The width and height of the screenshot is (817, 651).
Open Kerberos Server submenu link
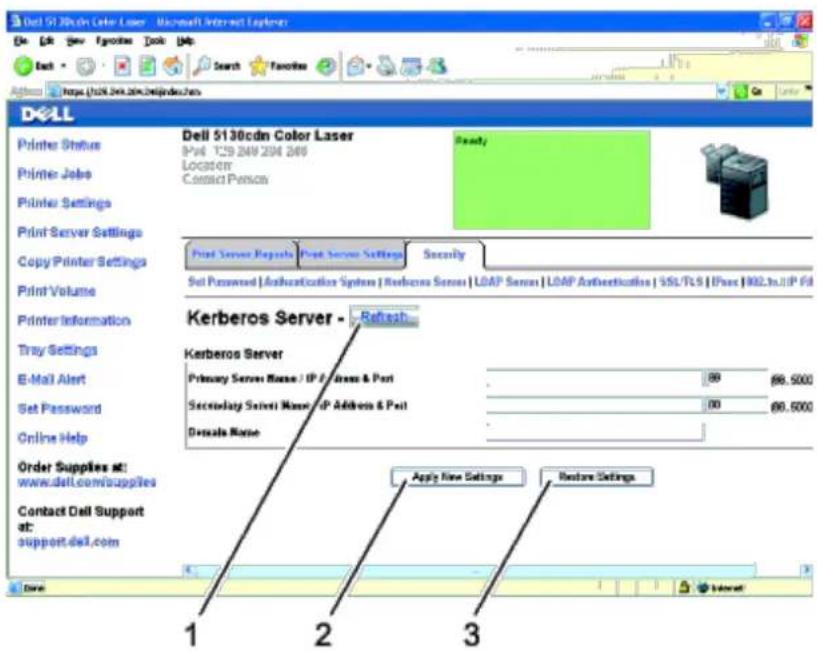[x=425, y=282]
